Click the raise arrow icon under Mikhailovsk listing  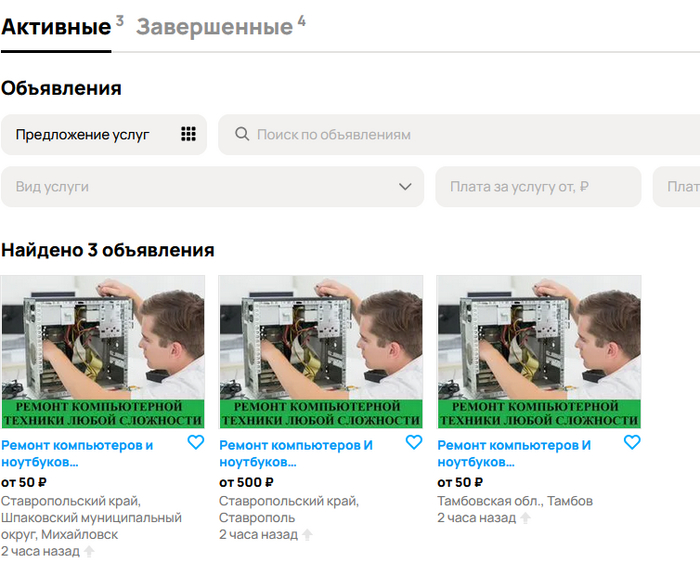(x=89, y=552)
